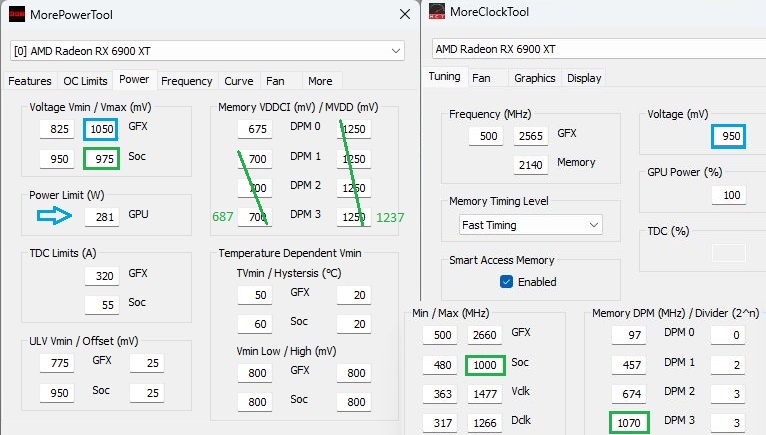
Task: Click the Voltage (mV) field 950
Action: pos(728,136)
